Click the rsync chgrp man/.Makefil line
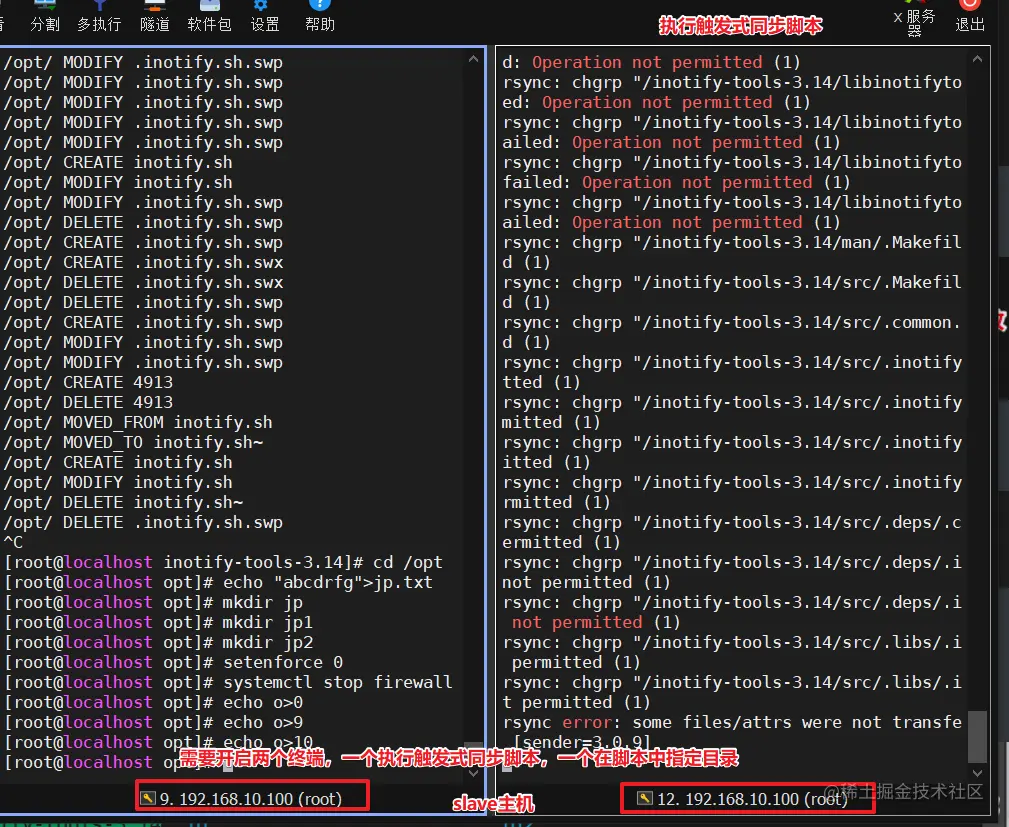Screen dimensions: 1009x827 click(732, 242)
